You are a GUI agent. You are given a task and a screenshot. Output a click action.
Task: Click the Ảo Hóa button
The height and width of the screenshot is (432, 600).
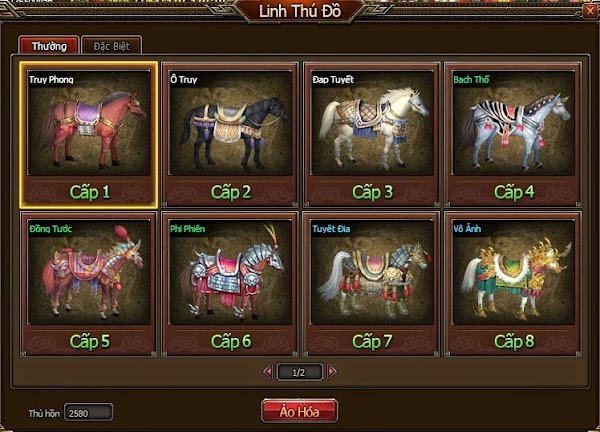(299, 411)
